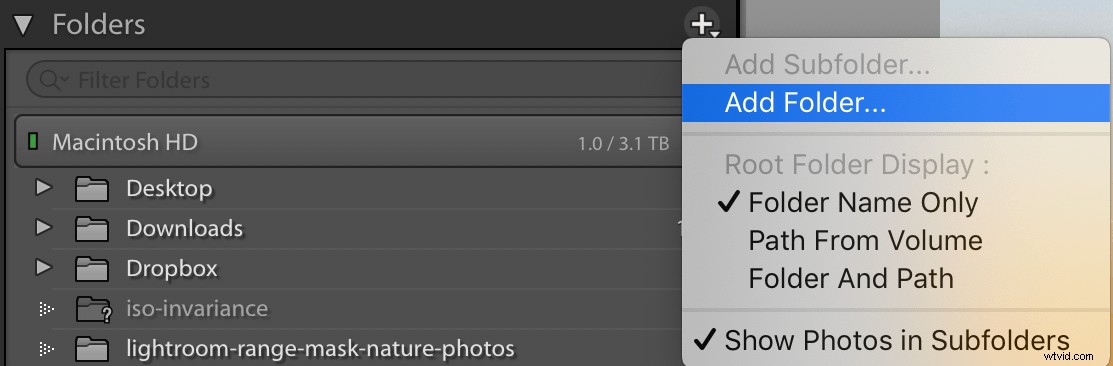Click the green Macintosh HD volume indicator
1113x366 pixels.
point(33,143)
